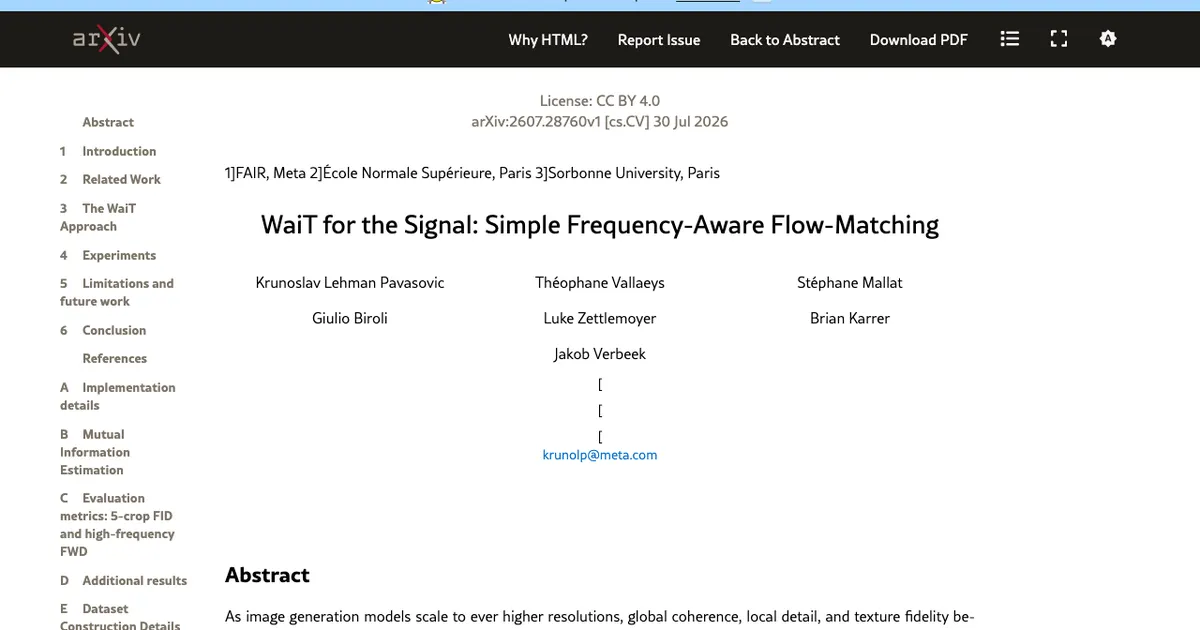Toggle the table of contents list icon
The height and width of the screenshot is (630, 1200).
tap(1010, 39)
